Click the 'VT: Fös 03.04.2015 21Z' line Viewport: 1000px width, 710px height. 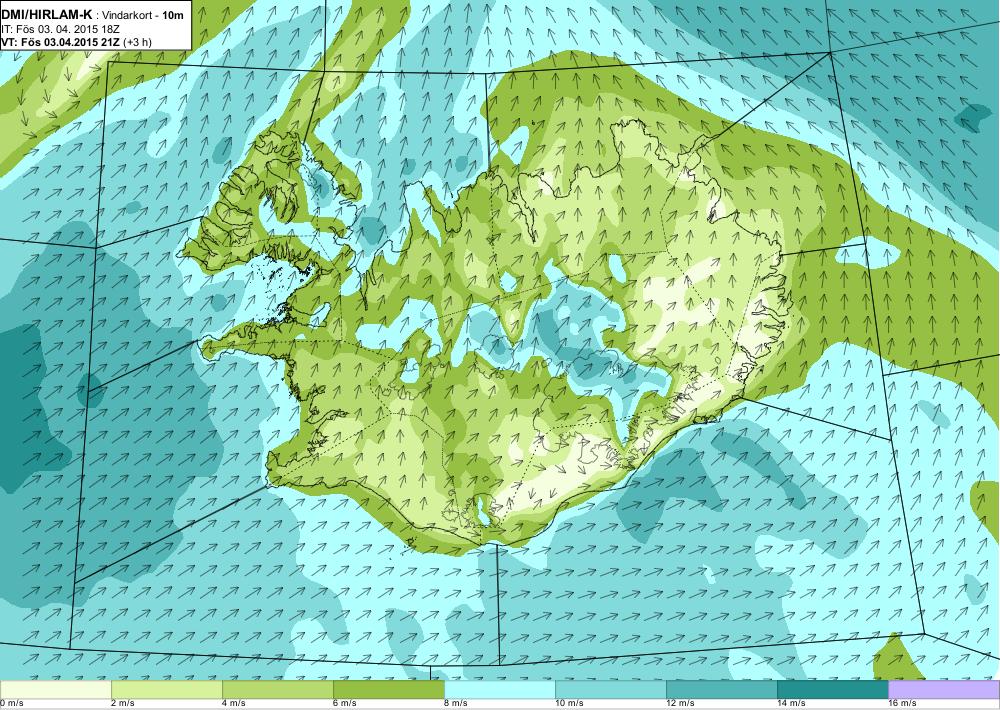click(62, 42)
